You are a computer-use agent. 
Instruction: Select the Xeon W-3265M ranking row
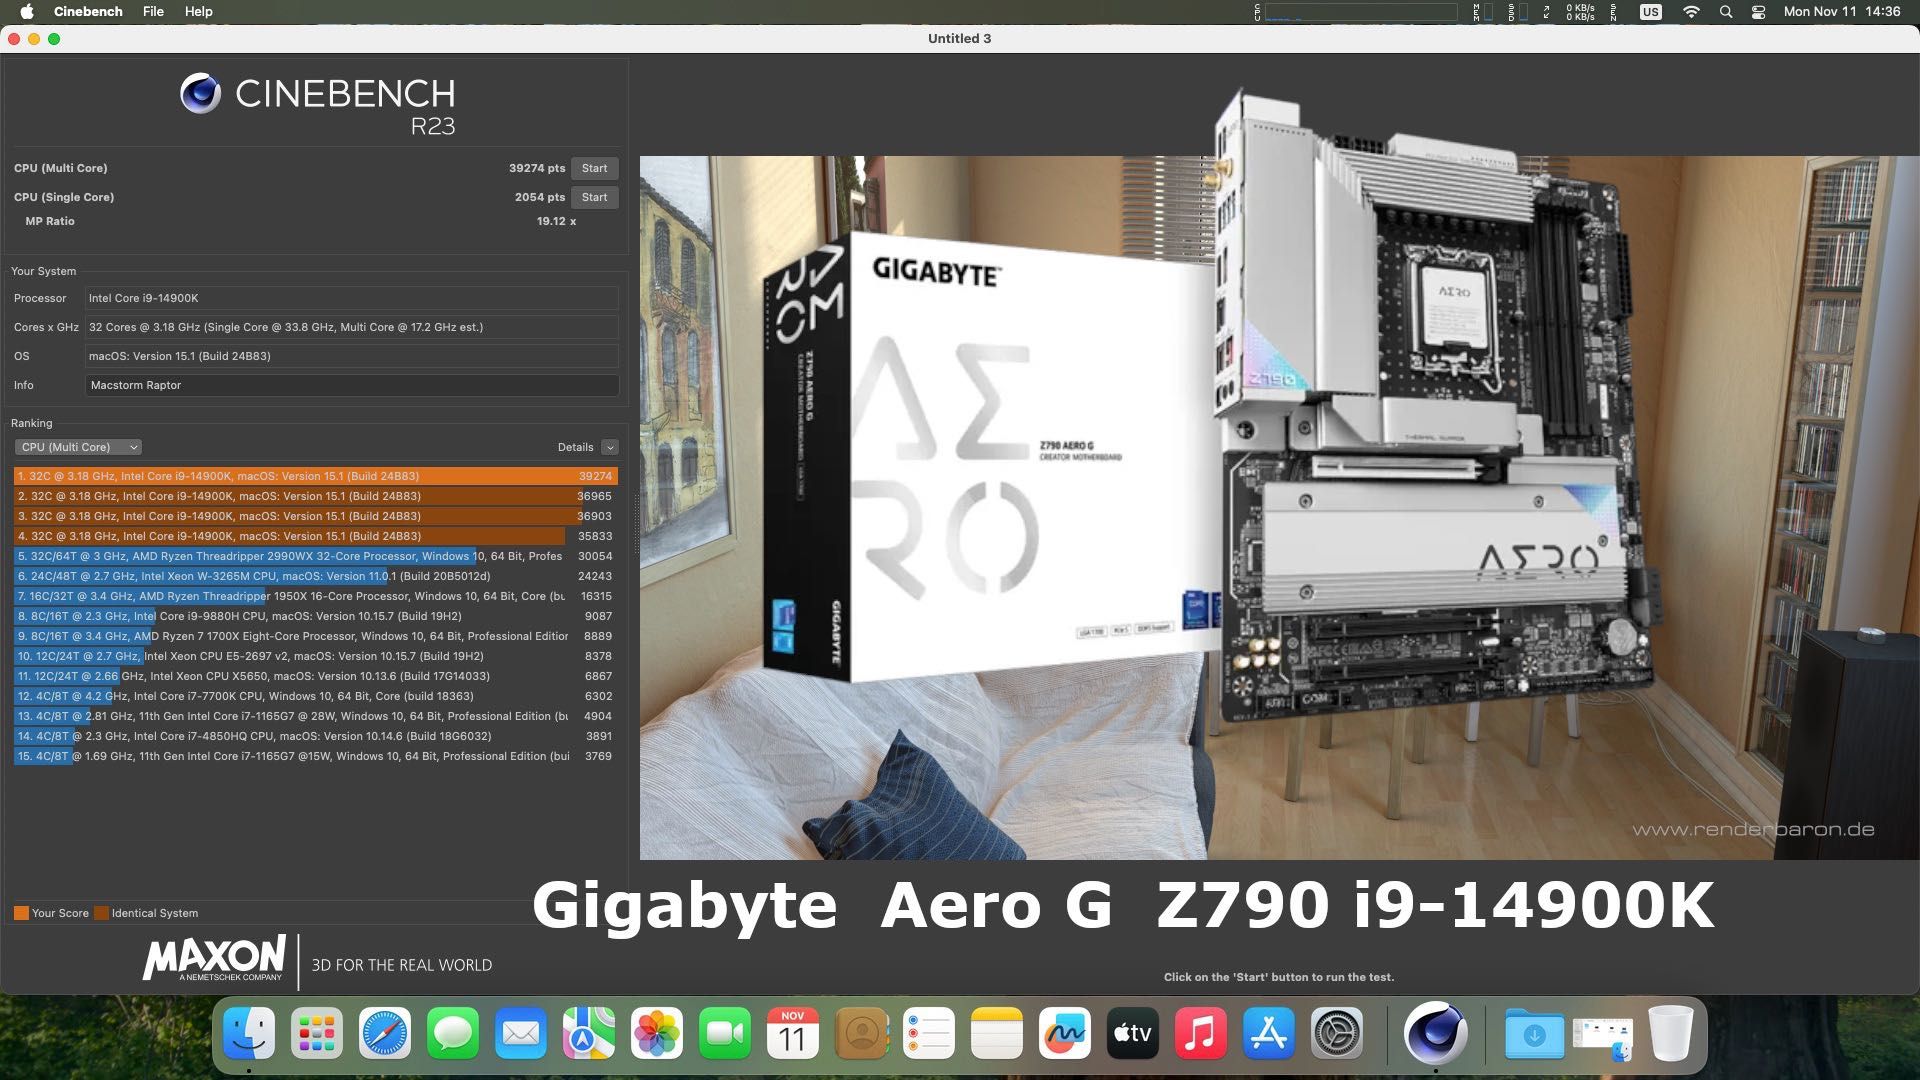pos(316,576)
